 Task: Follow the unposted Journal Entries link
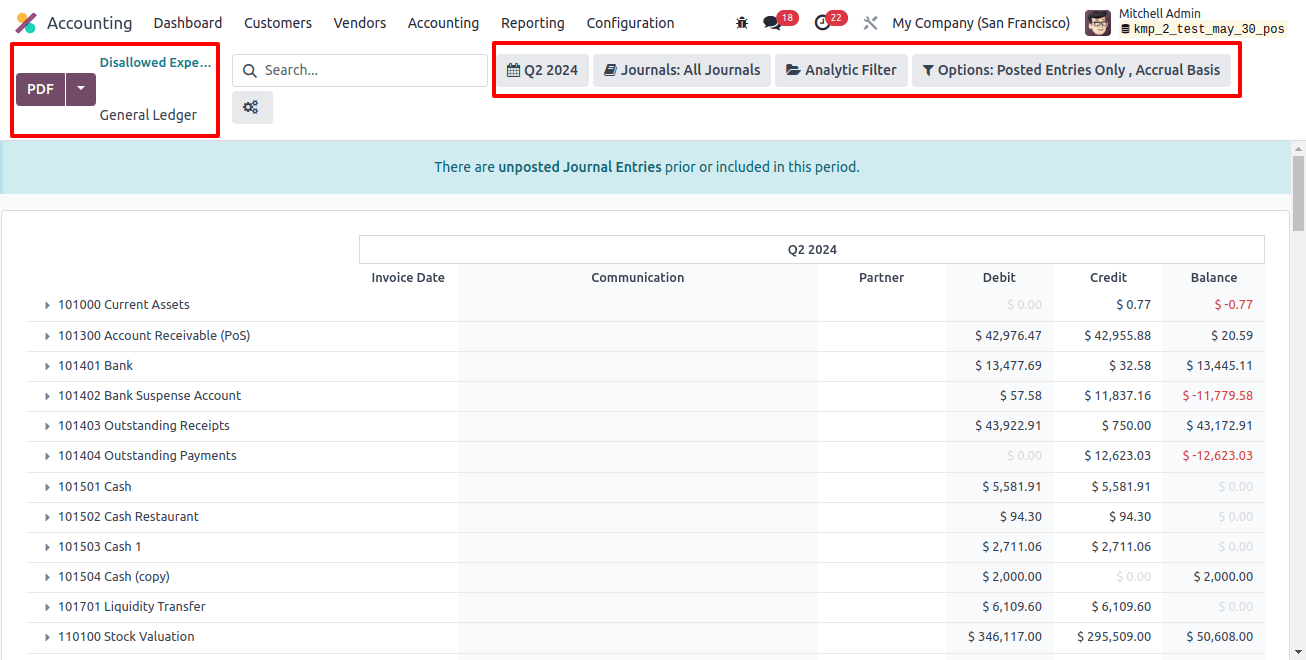click(x=580, y=167)
